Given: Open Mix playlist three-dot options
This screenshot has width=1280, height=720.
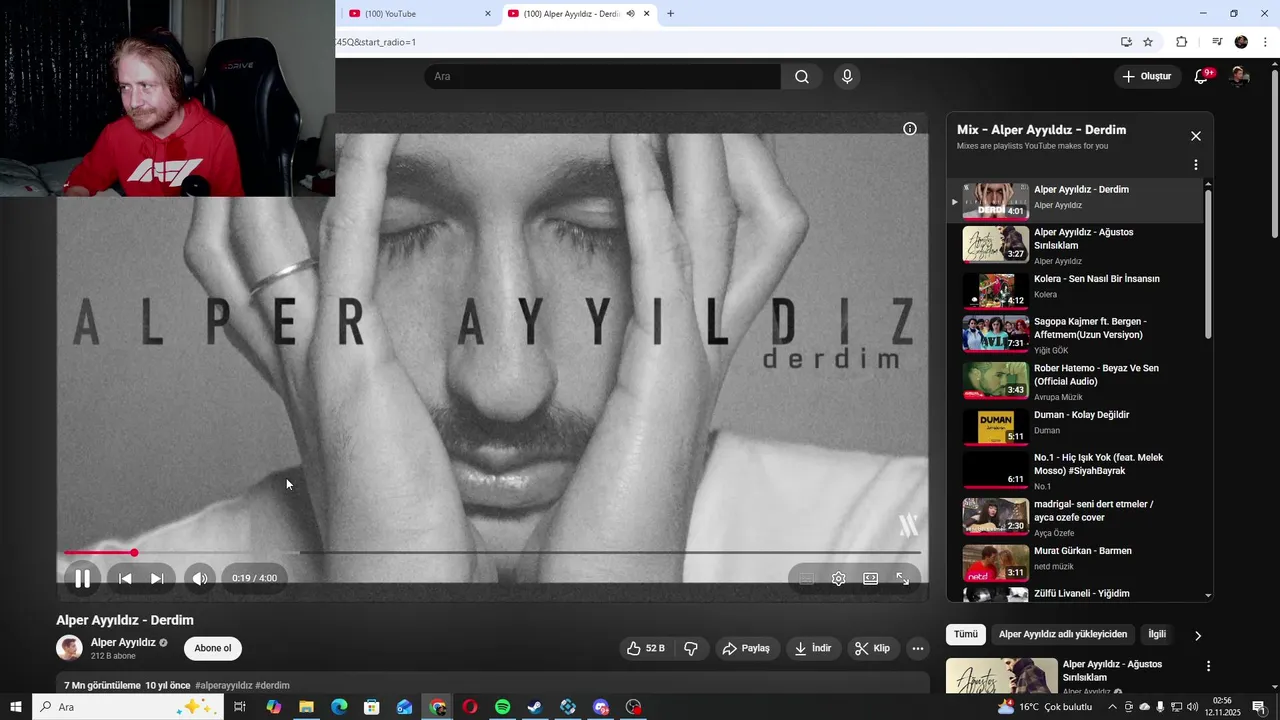Looking at the screenshot, I should coord(1196,165).
